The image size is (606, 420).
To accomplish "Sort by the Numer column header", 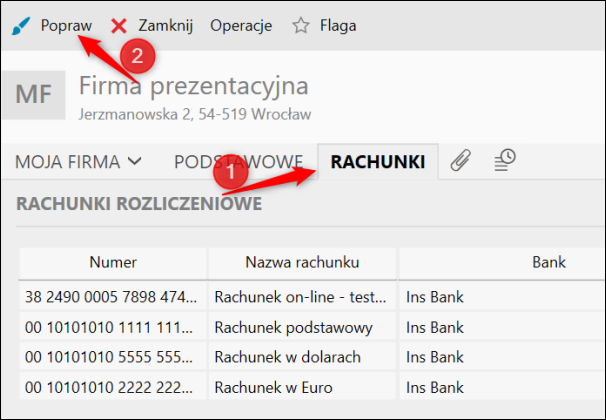I will [x=113, y=262].
